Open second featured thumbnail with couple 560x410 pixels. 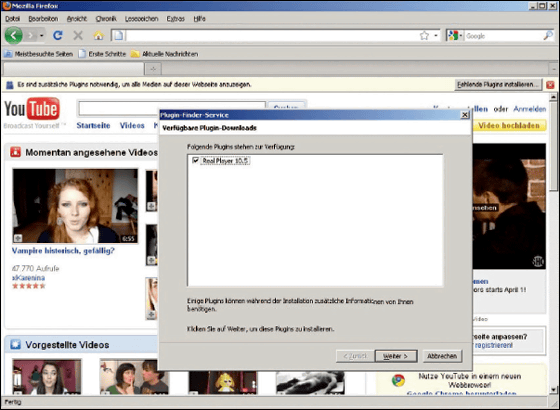pyautogui.click(x=135, y=377)
